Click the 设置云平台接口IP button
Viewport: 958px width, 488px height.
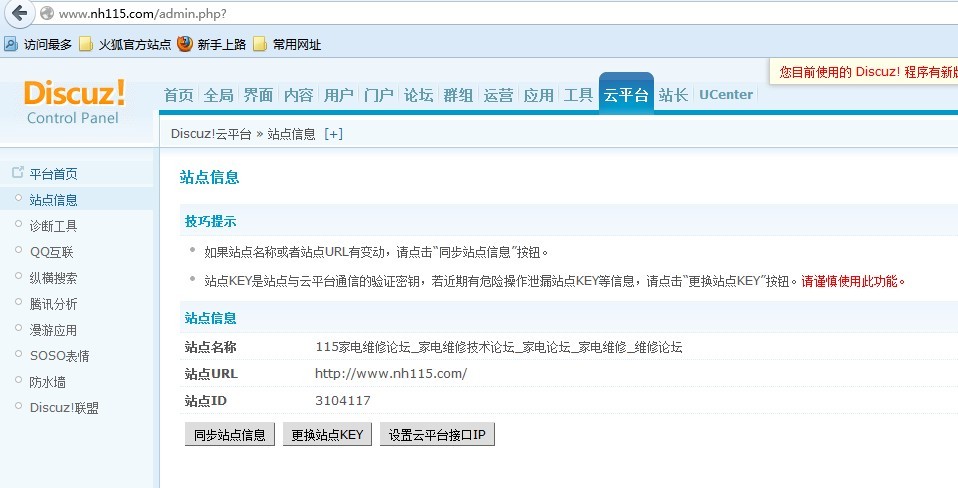point(437,434)
